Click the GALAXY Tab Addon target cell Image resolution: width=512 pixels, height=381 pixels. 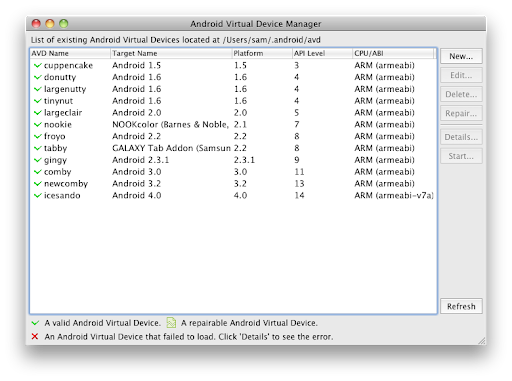click(171, 148)
